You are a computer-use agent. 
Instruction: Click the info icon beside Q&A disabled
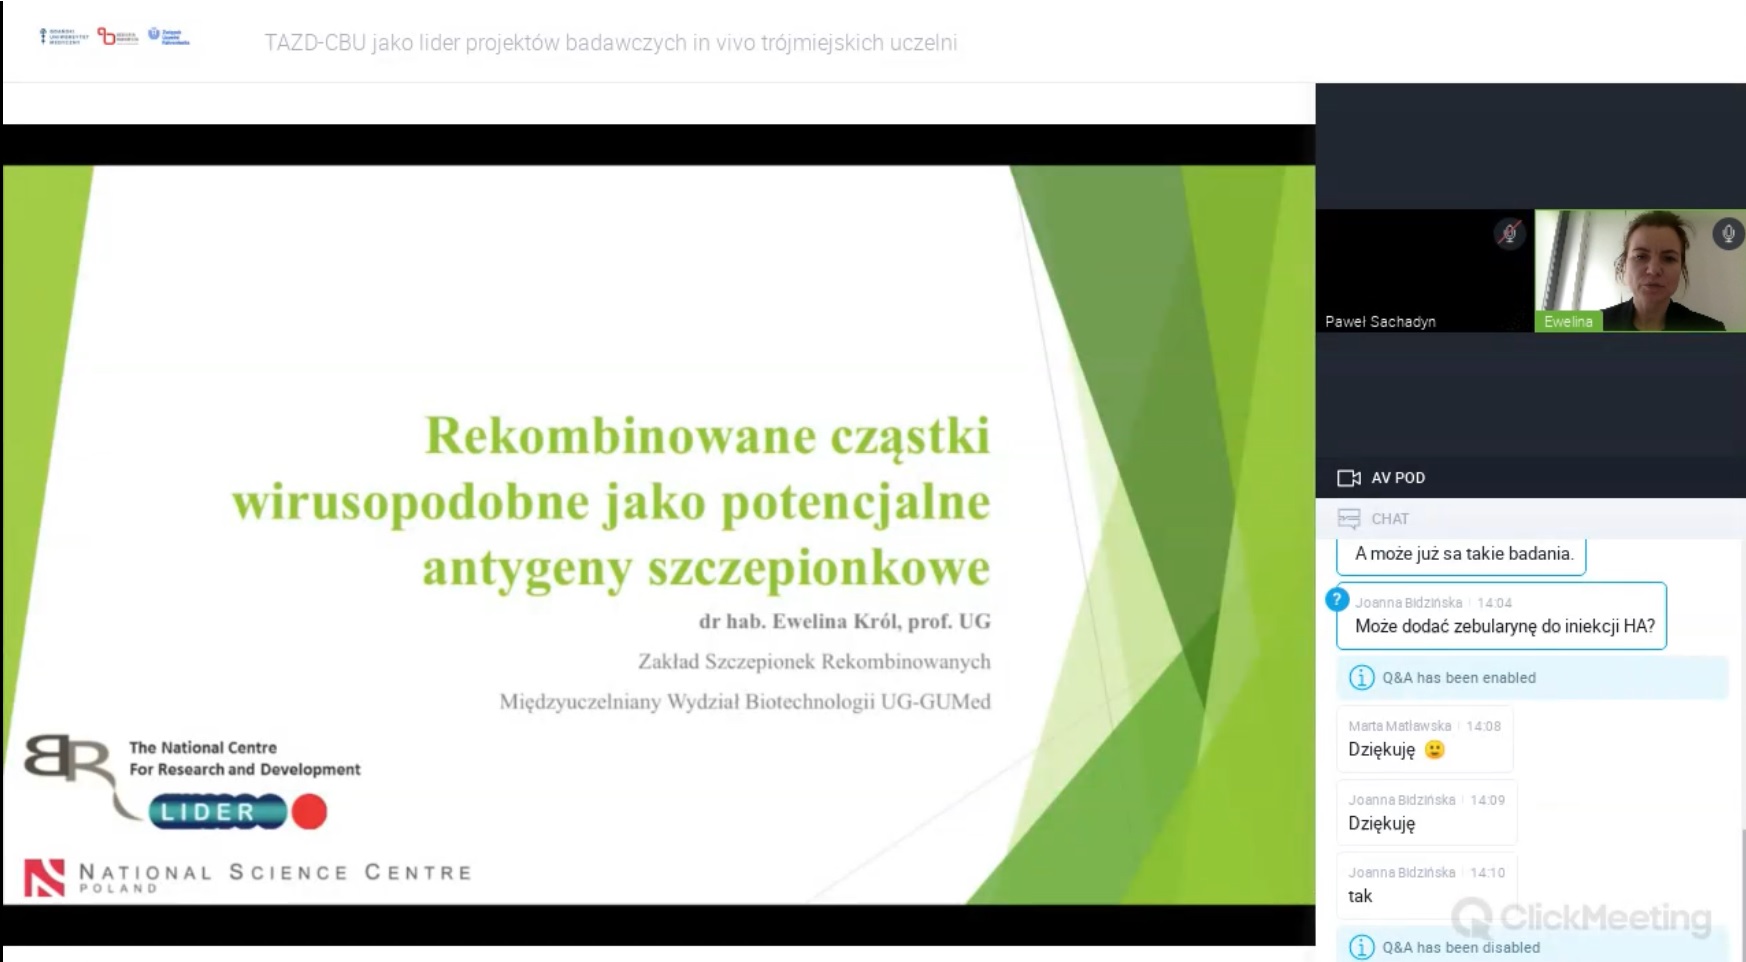[1361, 947]
